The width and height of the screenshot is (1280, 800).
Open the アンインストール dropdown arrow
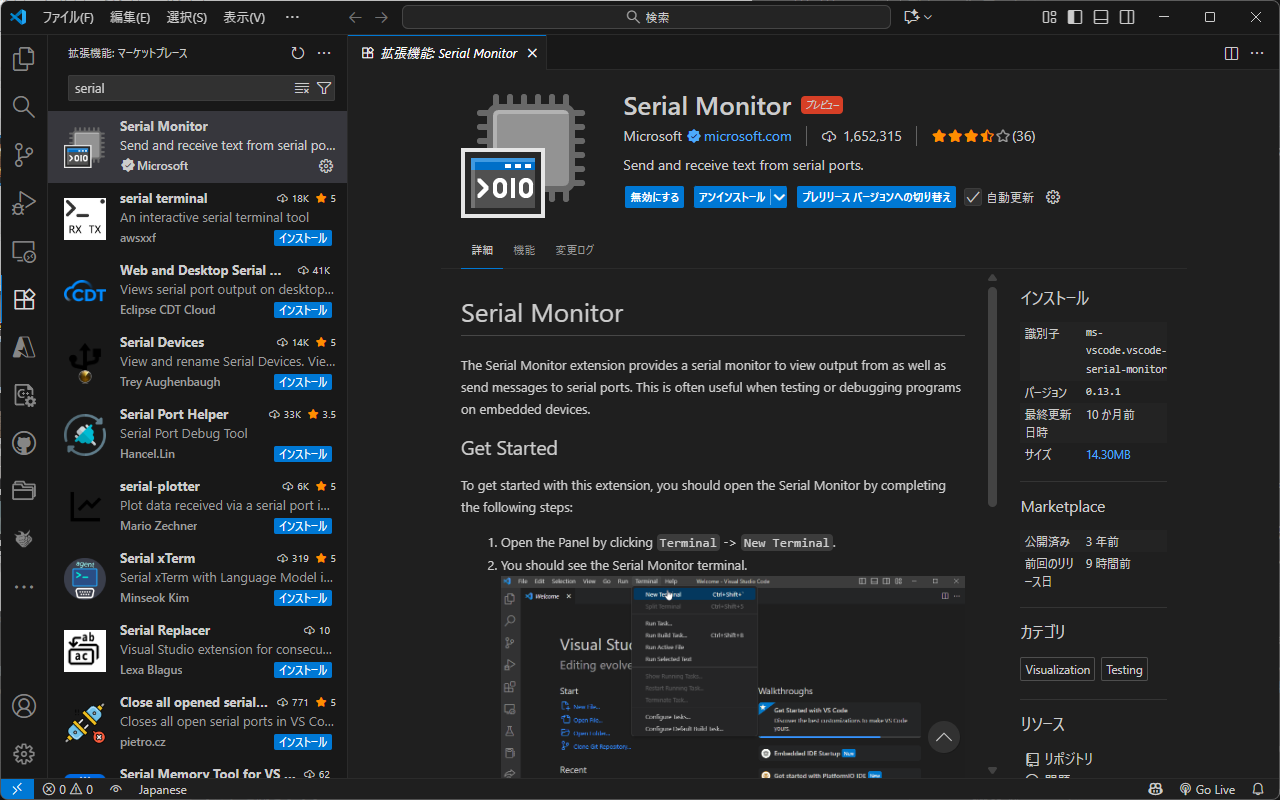tap(779, 197)
